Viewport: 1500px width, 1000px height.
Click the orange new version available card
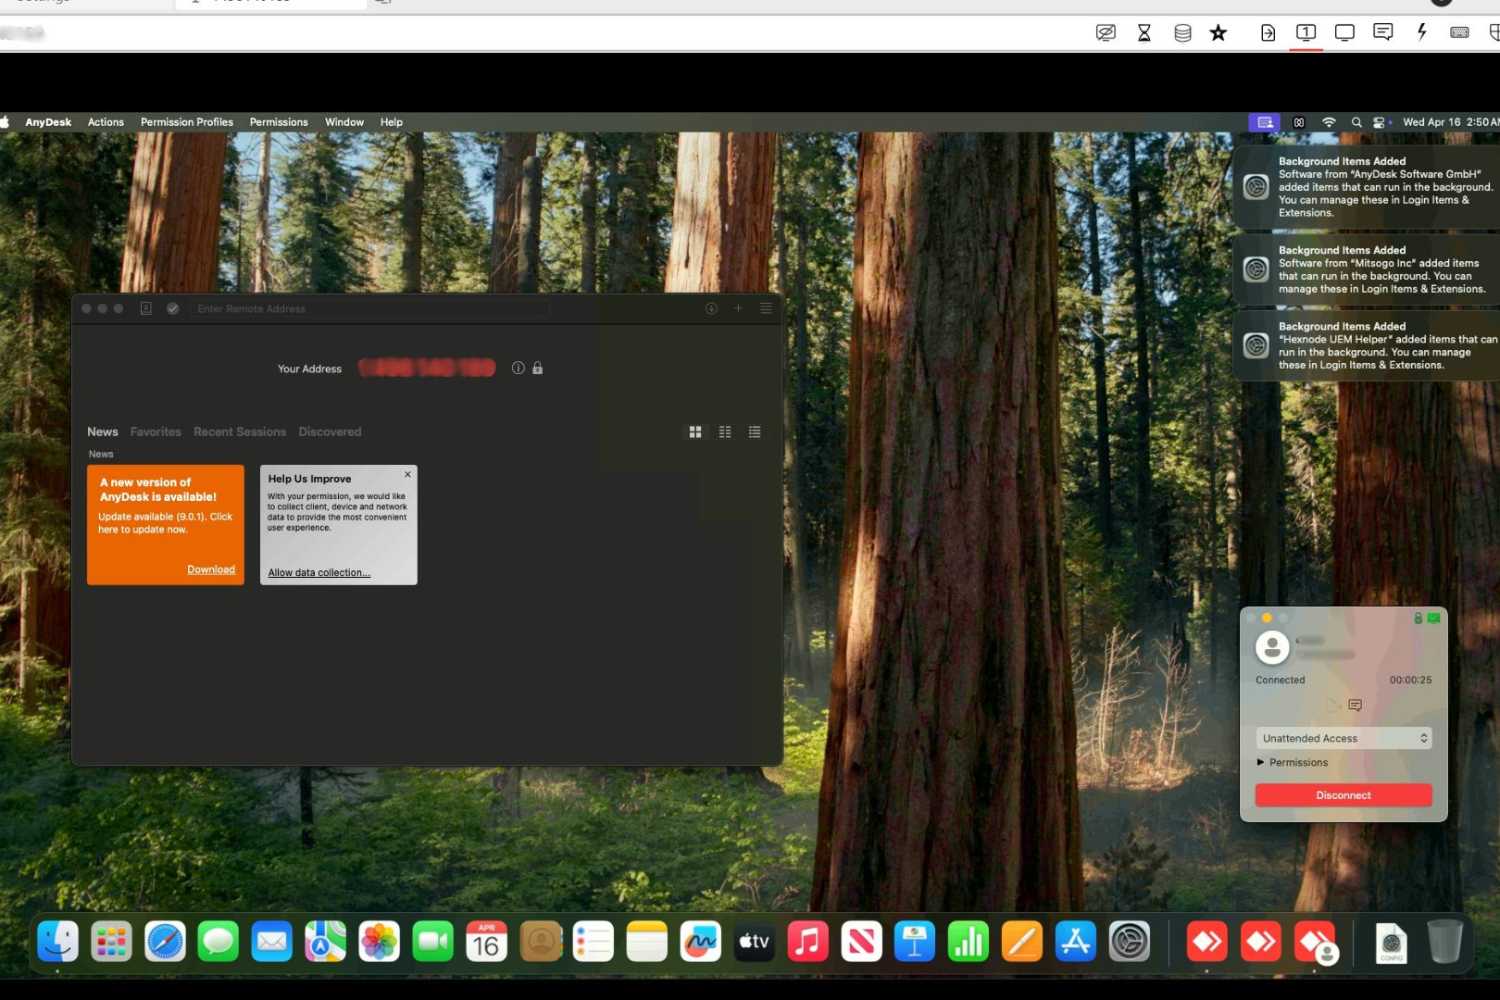[x=166, y=525]
